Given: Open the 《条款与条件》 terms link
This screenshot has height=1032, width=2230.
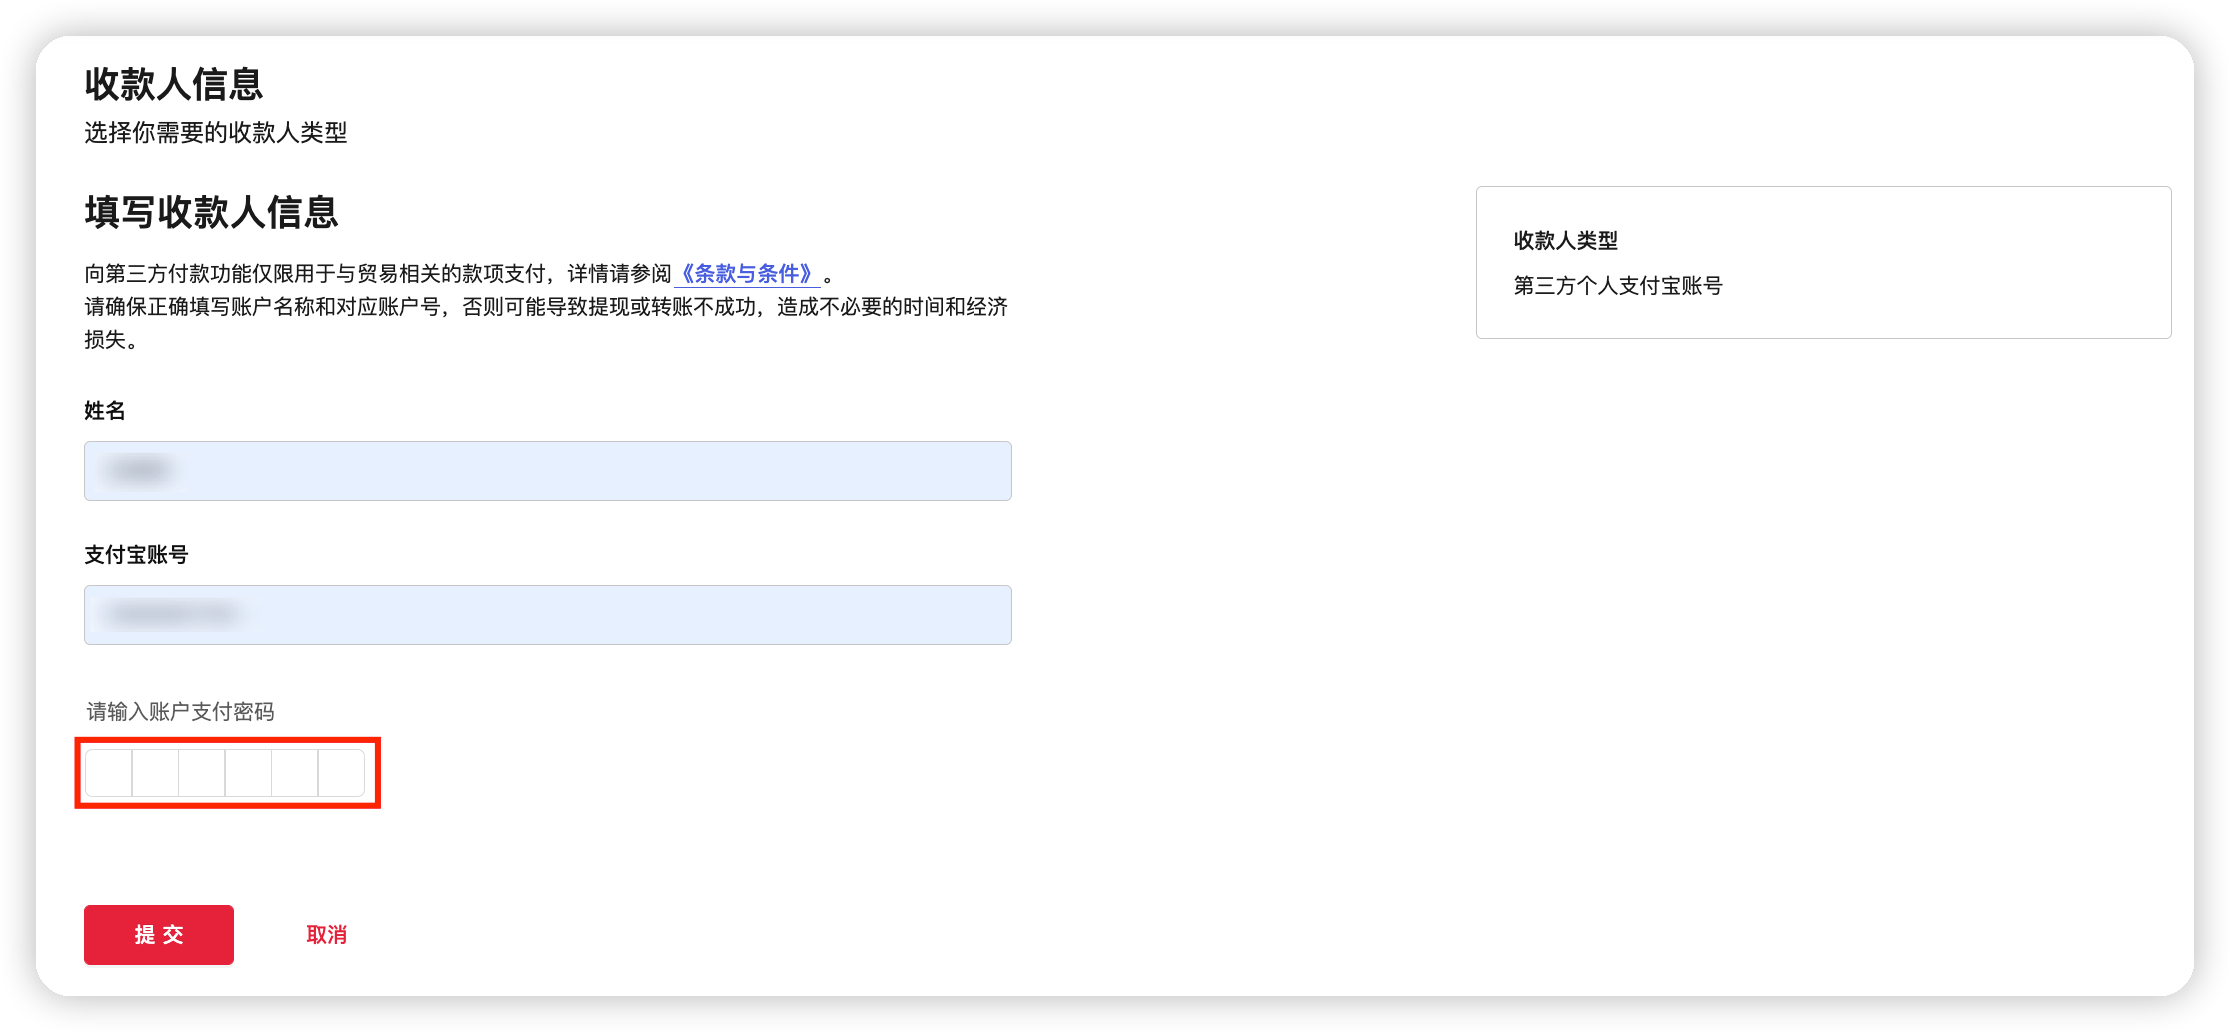Looking at the screenshot, I should (x=748, y=274).
